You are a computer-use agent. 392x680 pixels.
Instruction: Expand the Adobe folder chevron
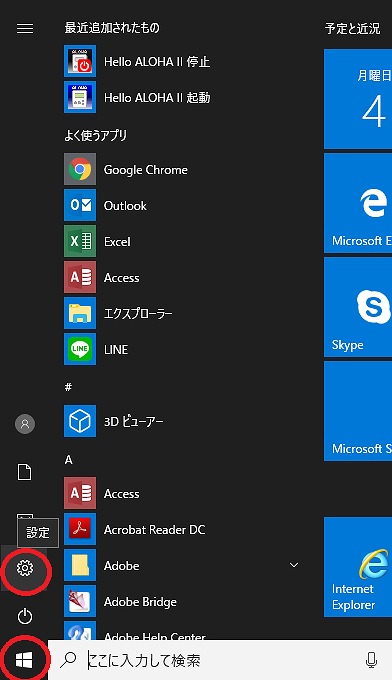coord(294,565)
